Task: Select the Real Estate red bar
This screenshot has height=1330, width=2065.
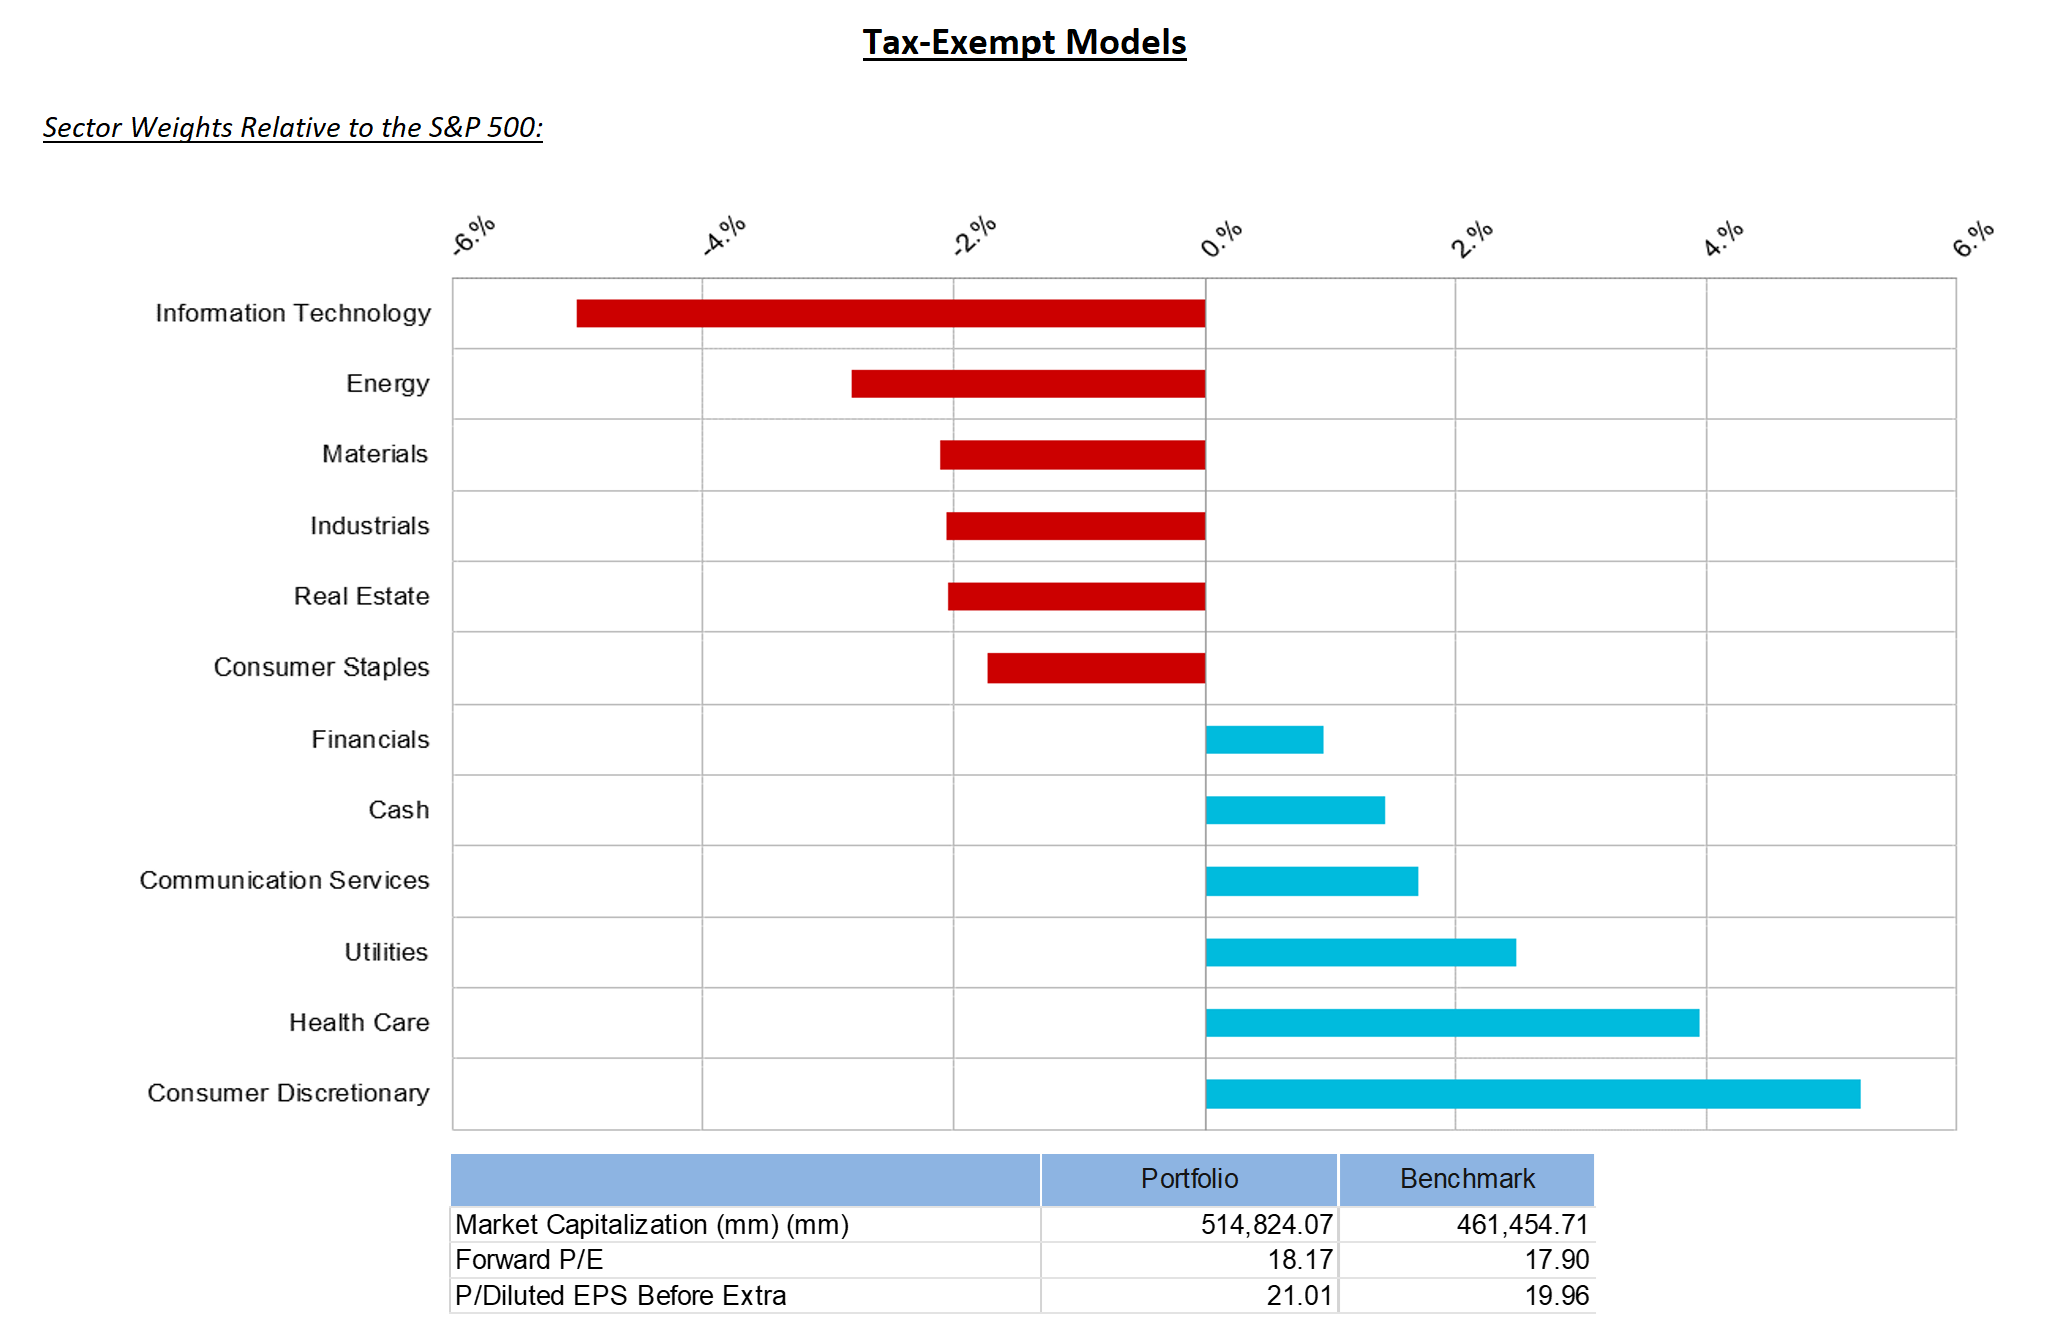Action: pos(1076,597)
